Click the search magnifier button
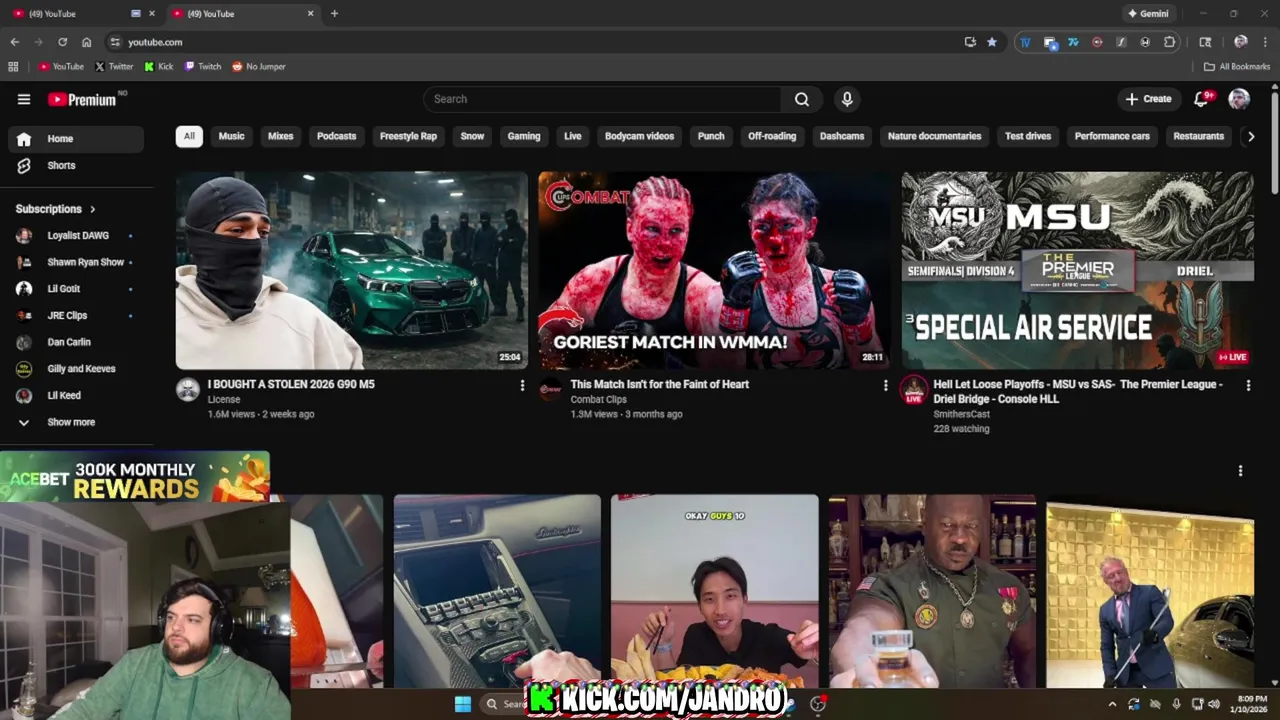The height and width of the screenshot is (720, 1280). click(x=802, y=99)
